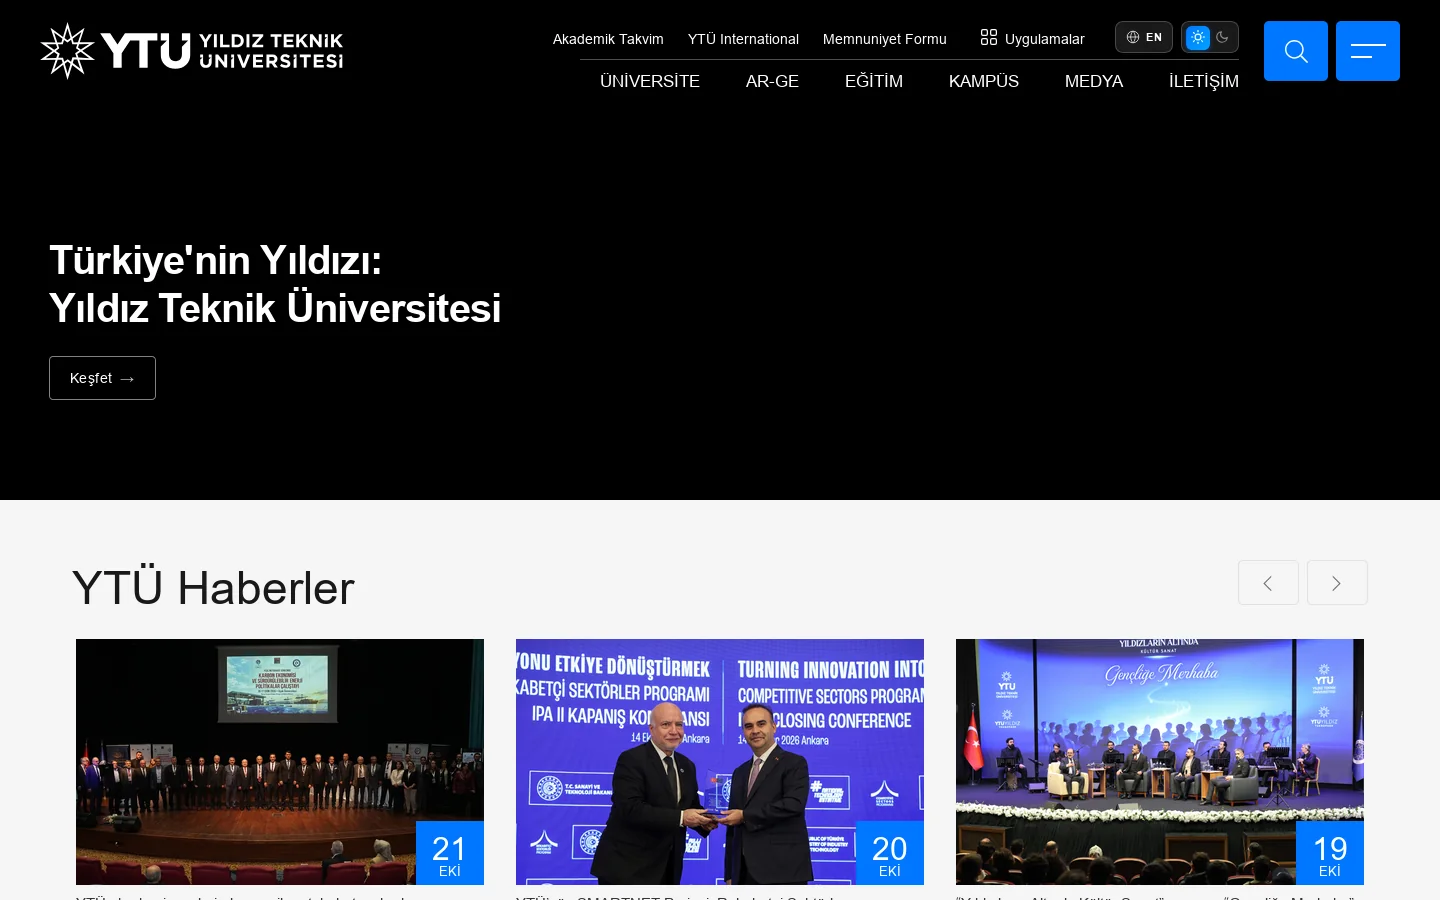Open the 19 EKİ news thumbnail
Image resolution: width=1440 pixels, height=900 pixels.
point(1160,762)
